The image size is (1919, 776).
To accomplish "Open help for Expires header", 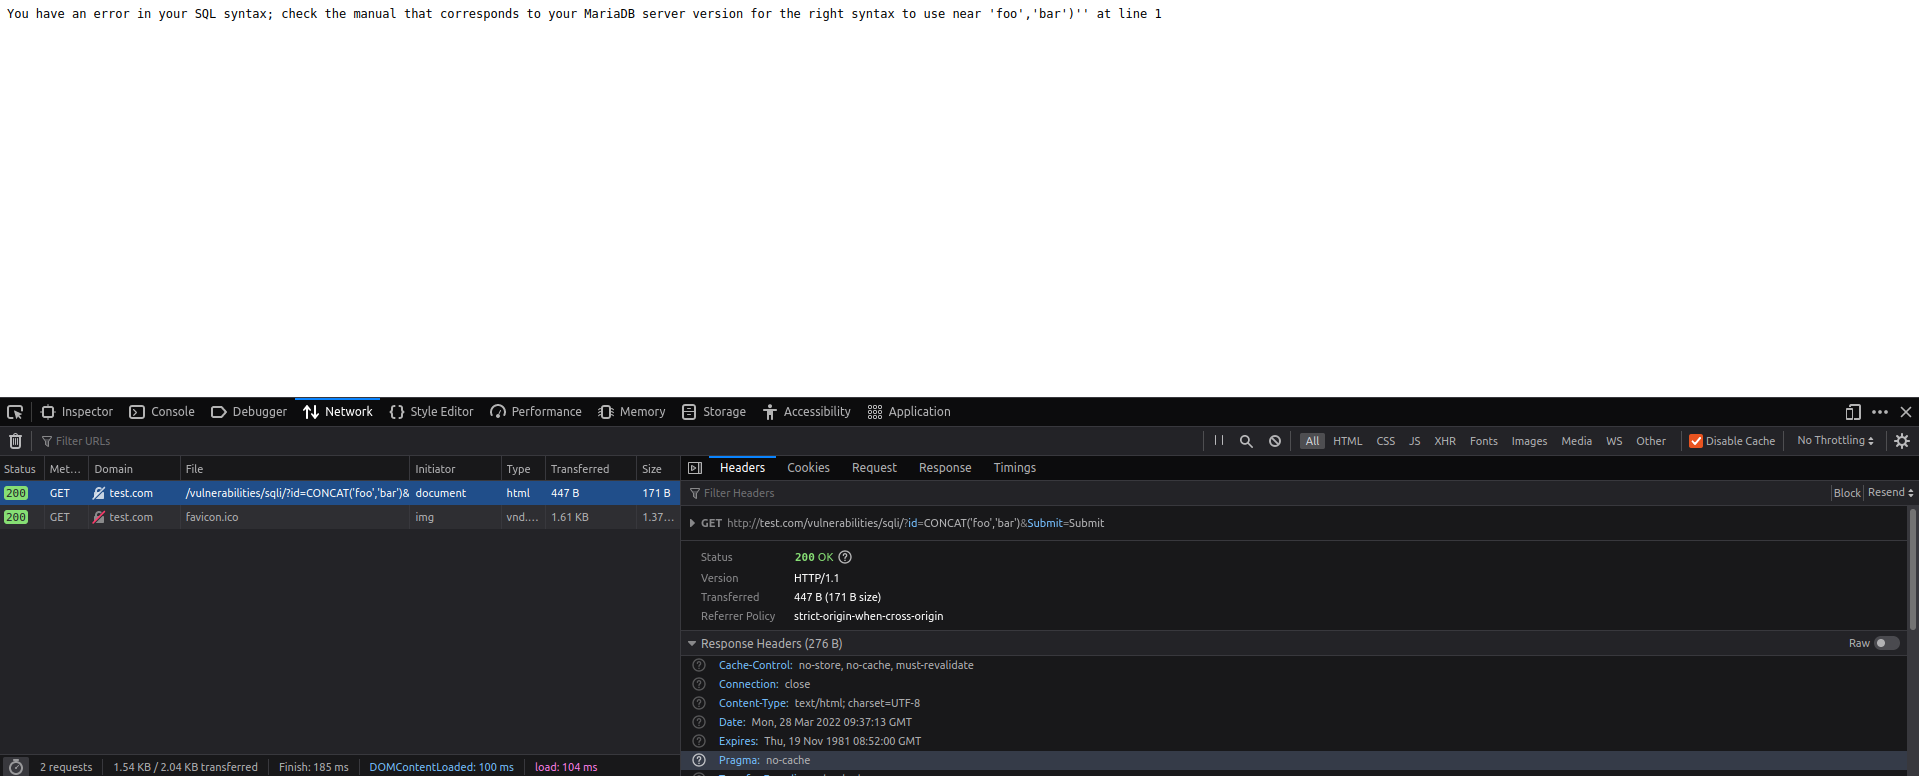I will click(x=699, y=741).
